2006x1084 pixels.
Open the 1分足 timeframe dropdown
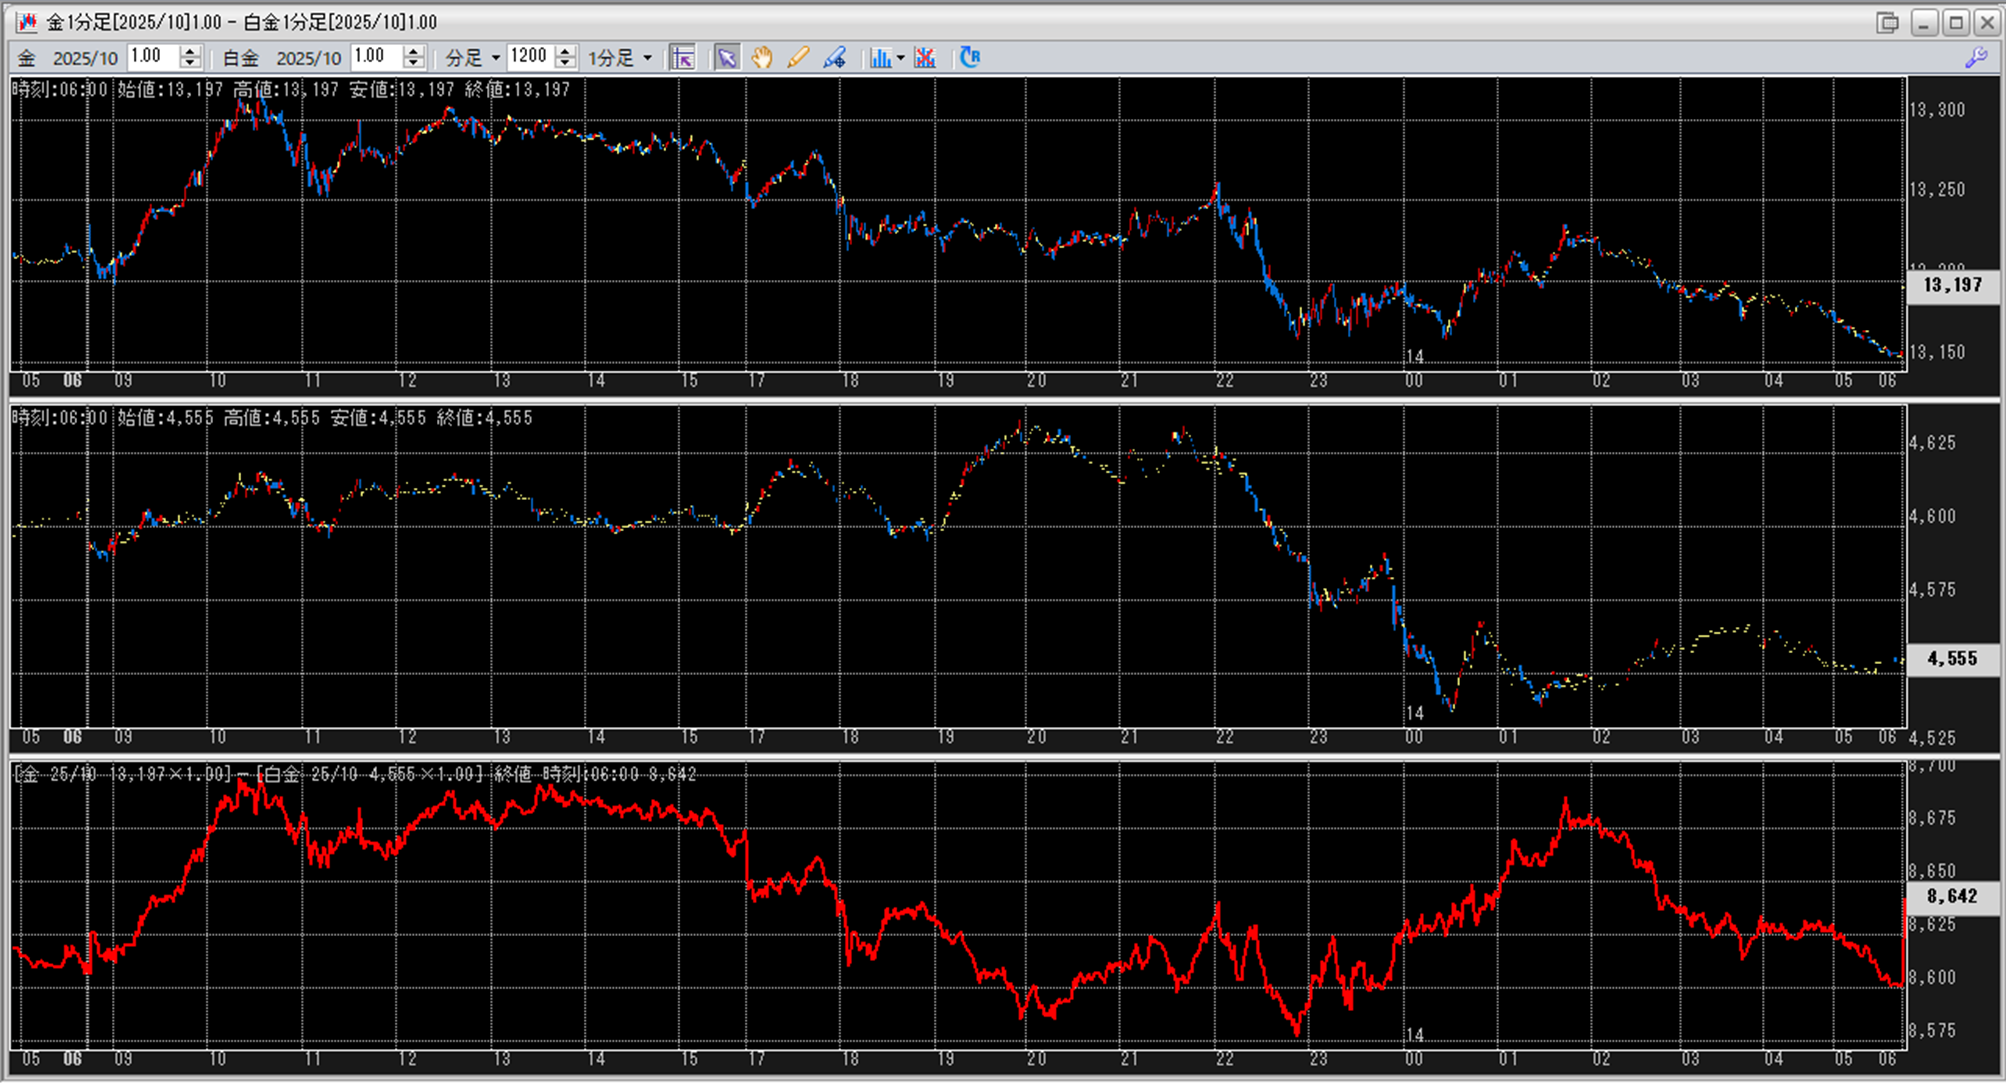click(648, 58)
